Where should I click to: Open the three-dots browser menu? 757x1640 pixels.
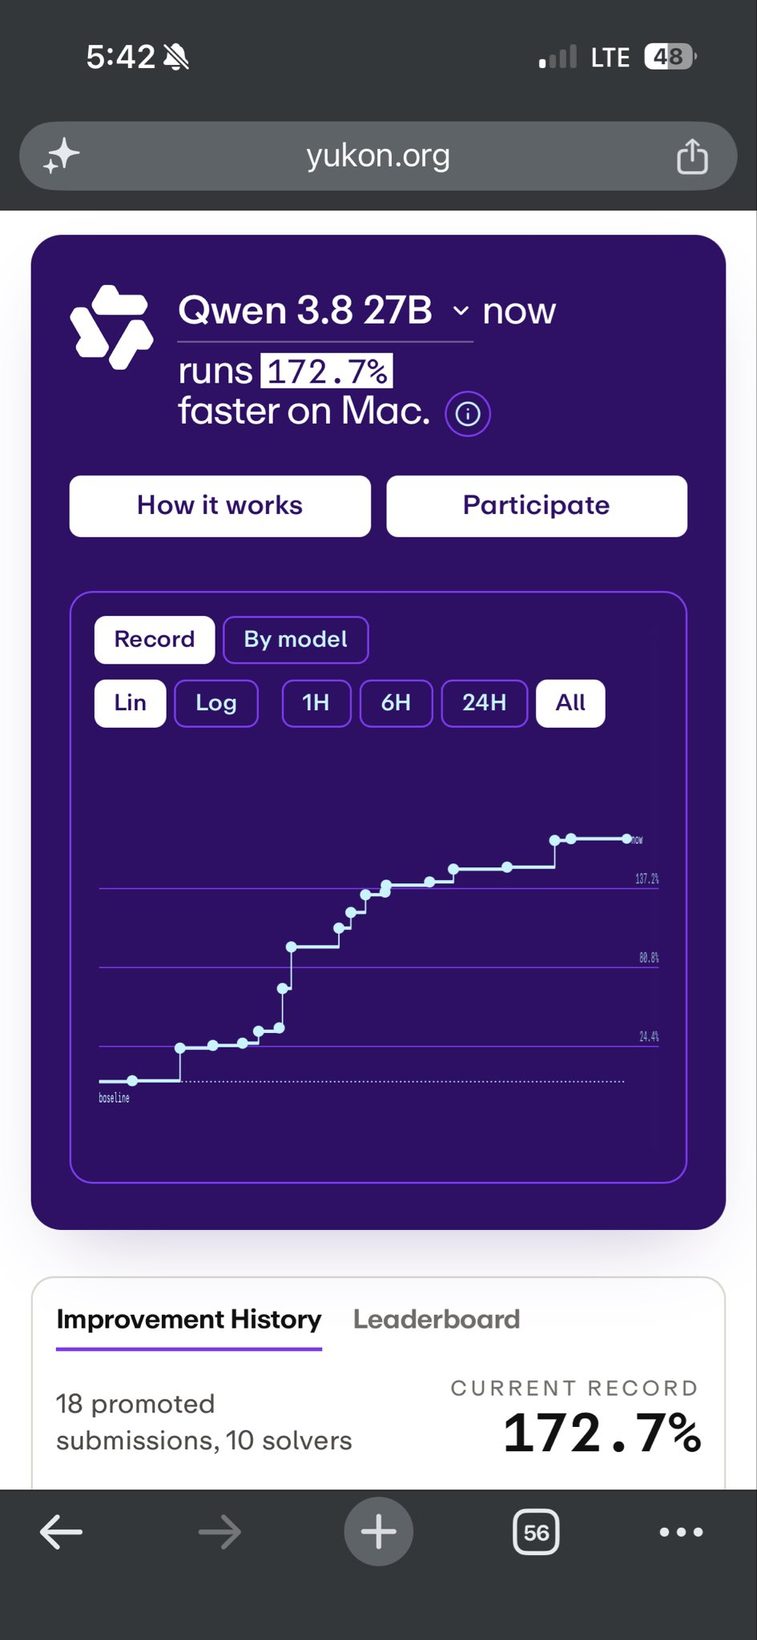click(x=681, y=1532)
